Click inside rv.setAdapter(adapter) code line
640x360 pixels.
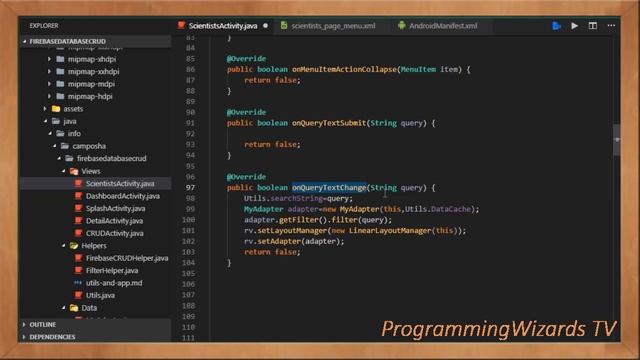pyautogui.click(x=294, y=241)
